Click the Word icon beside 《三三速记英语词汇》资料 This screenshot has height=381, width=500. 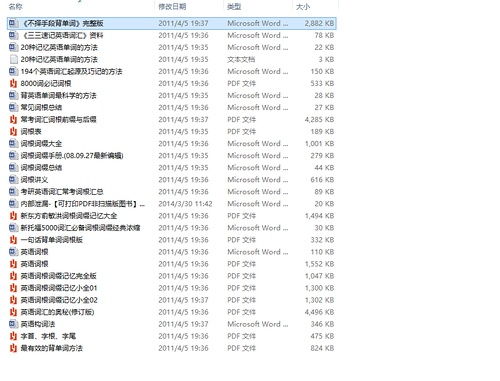coord(13,35)
